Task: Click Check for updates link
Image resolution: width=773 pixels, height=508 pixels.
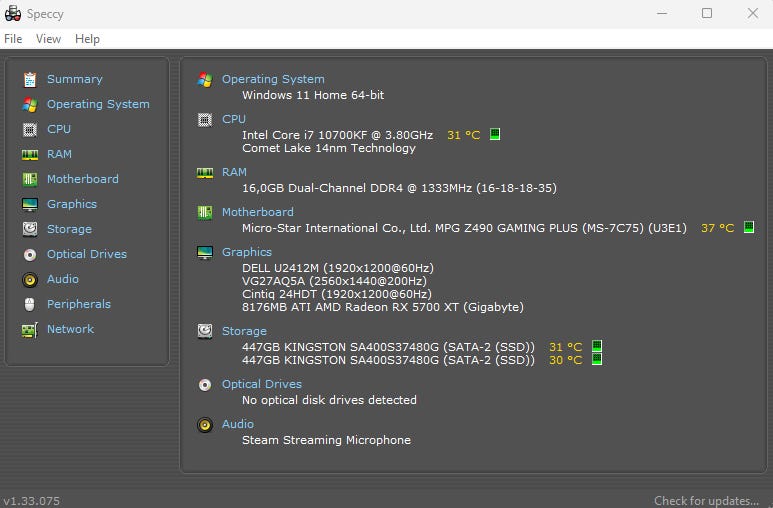Action: pos(706,501)
